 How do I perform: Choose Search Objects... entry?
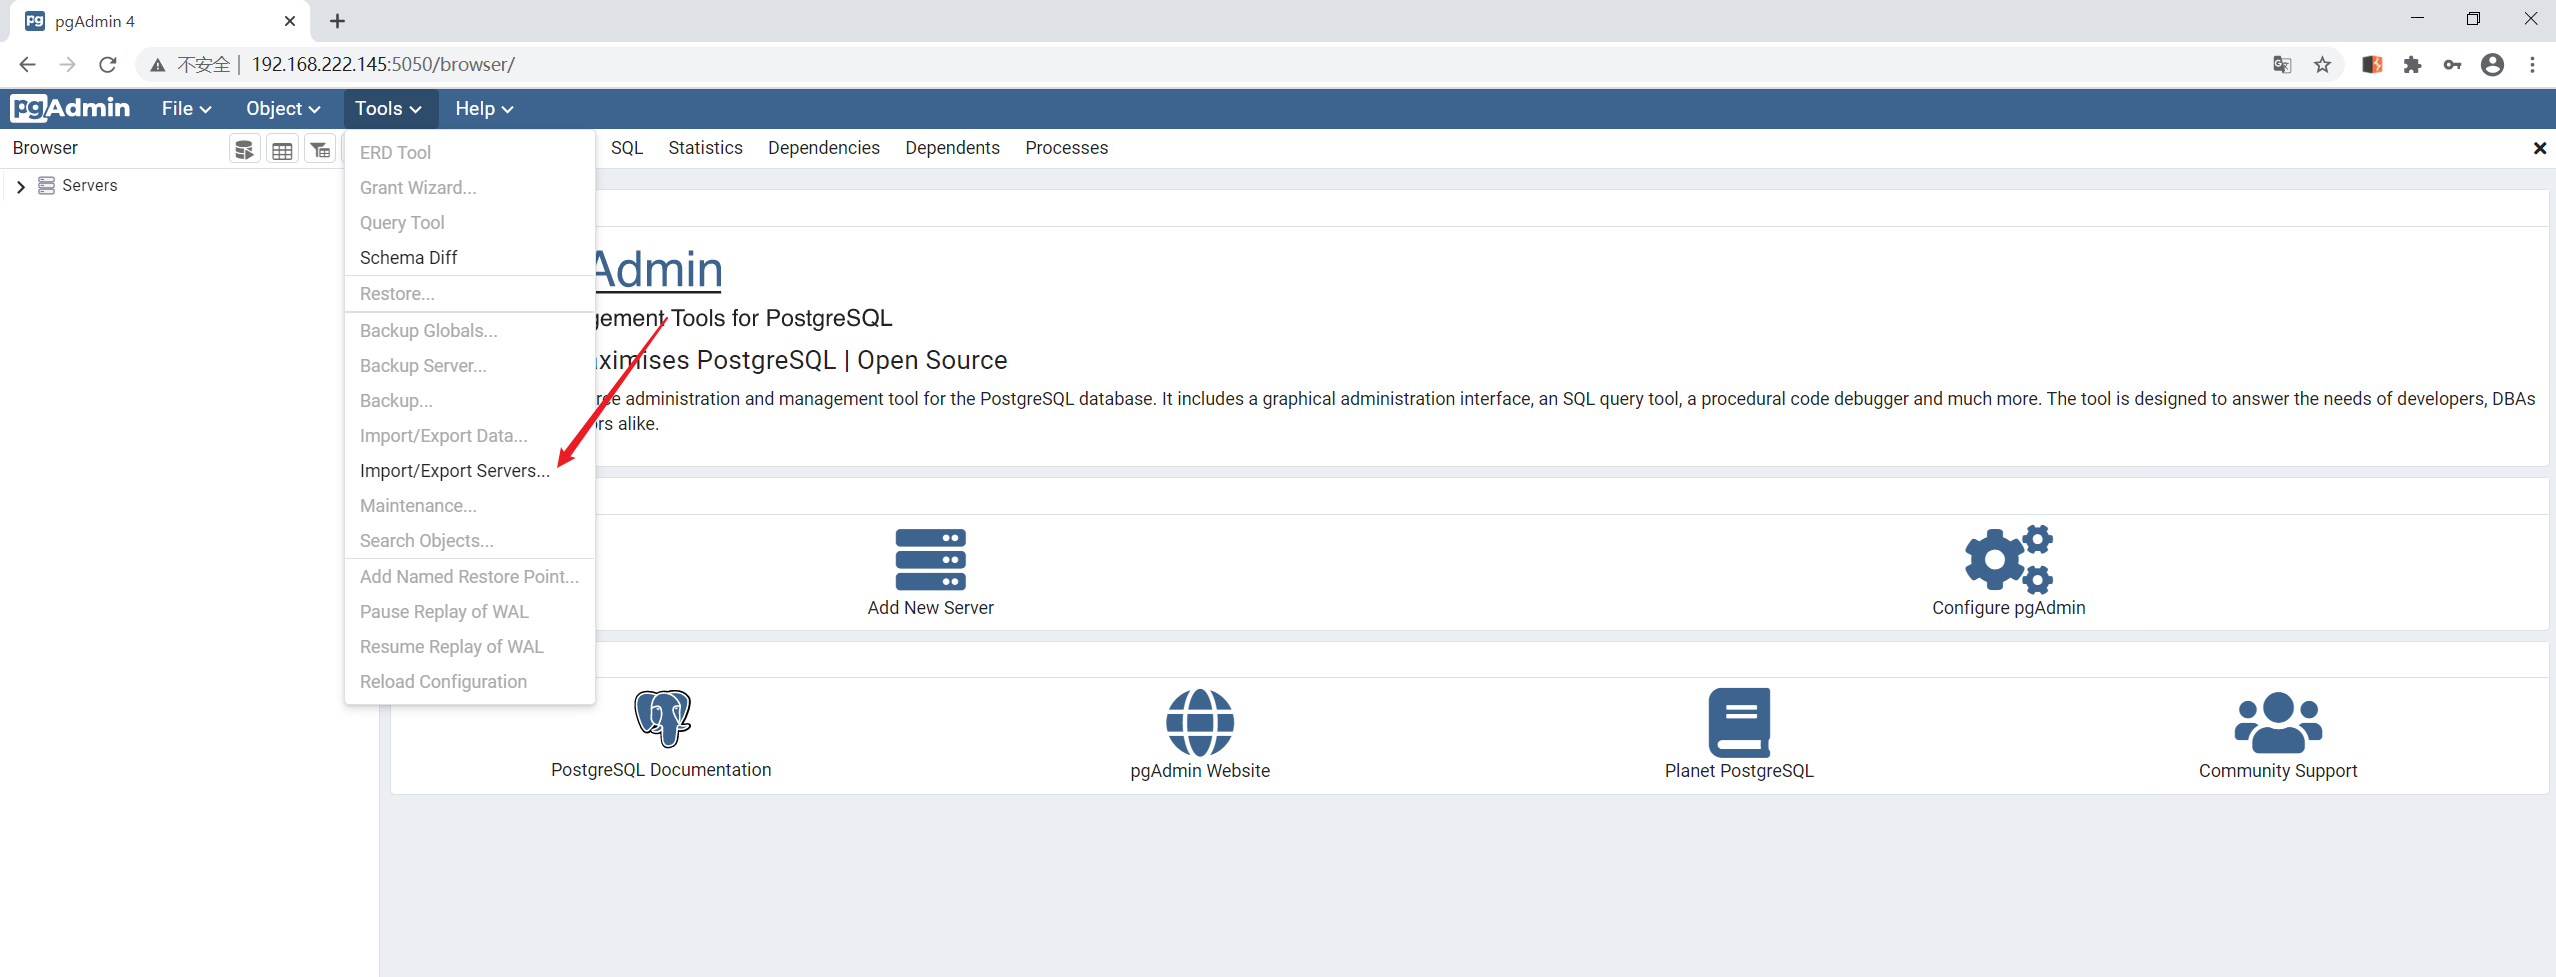pyautogui.click(x=470, y=540)
